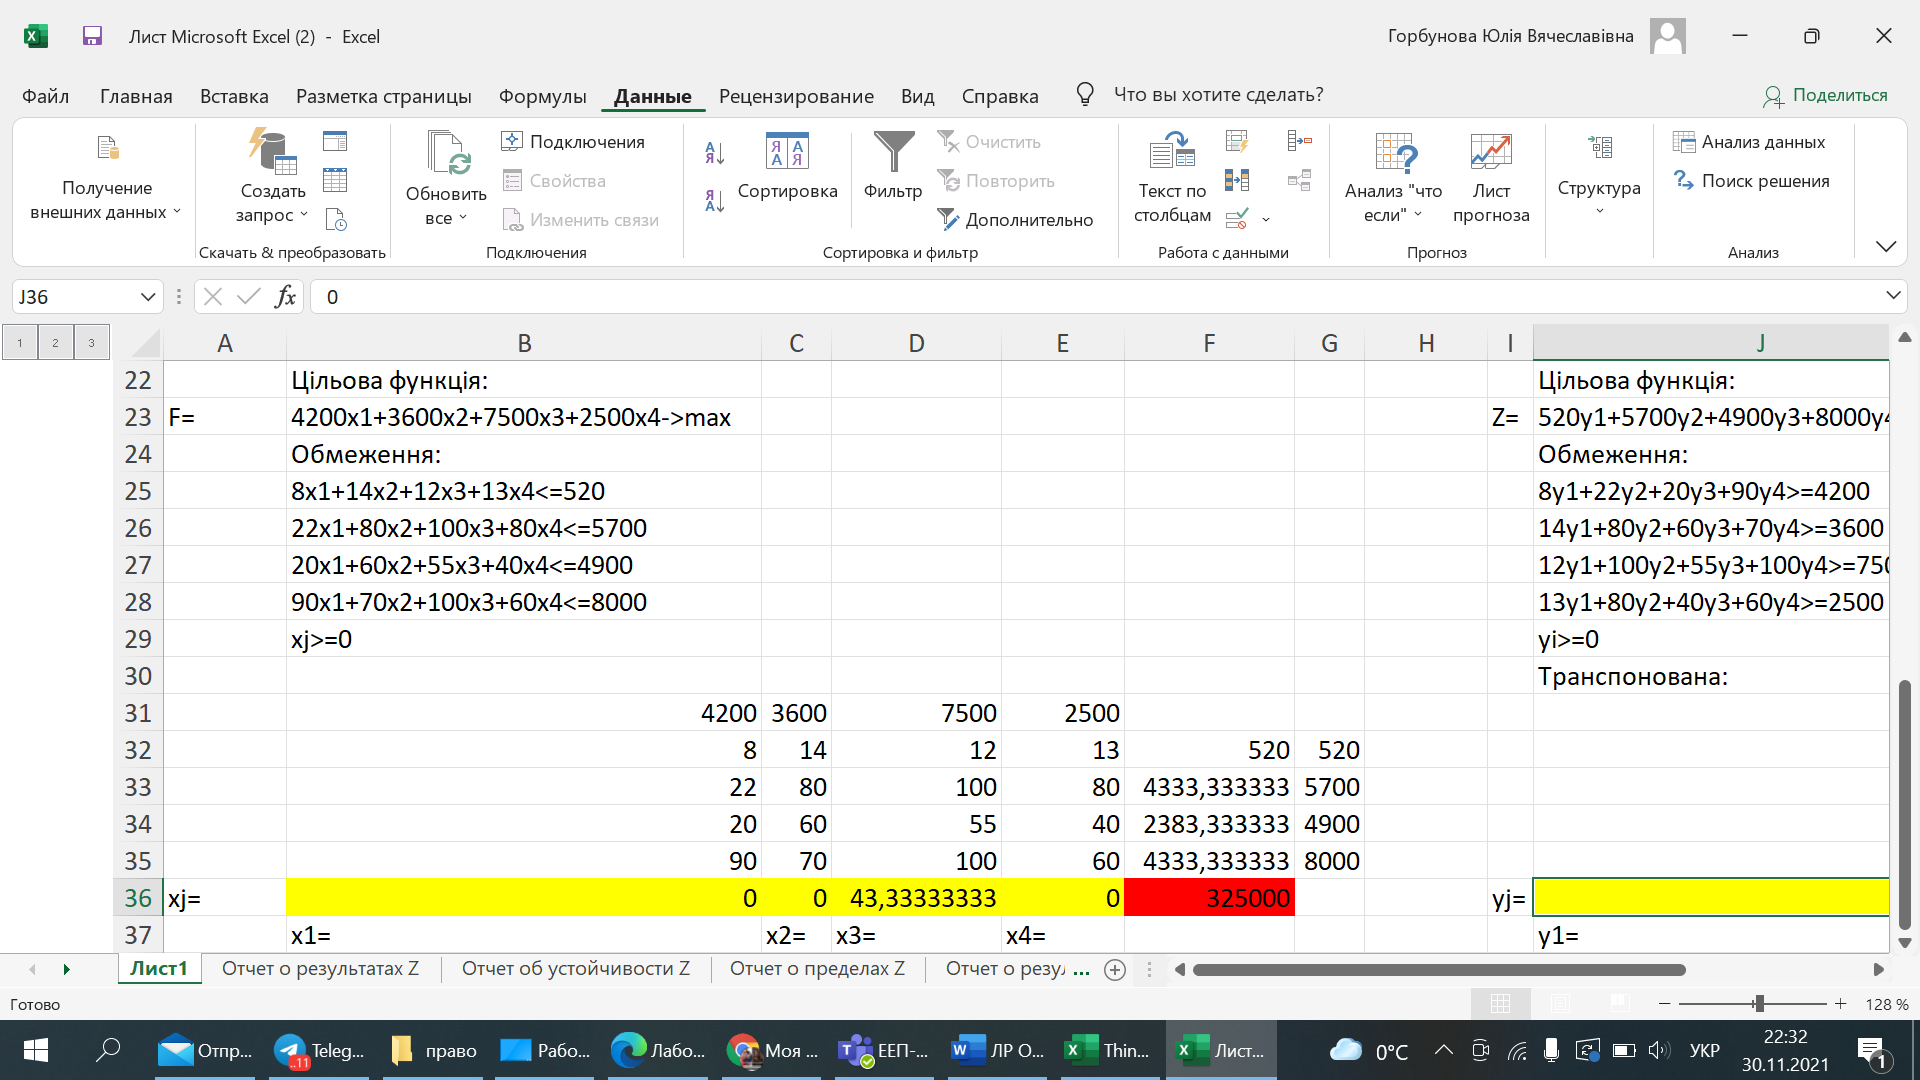Click the Flash Fill icon
The height and width of the screenshot is (1080, 1920).
tap(1237, 141)
